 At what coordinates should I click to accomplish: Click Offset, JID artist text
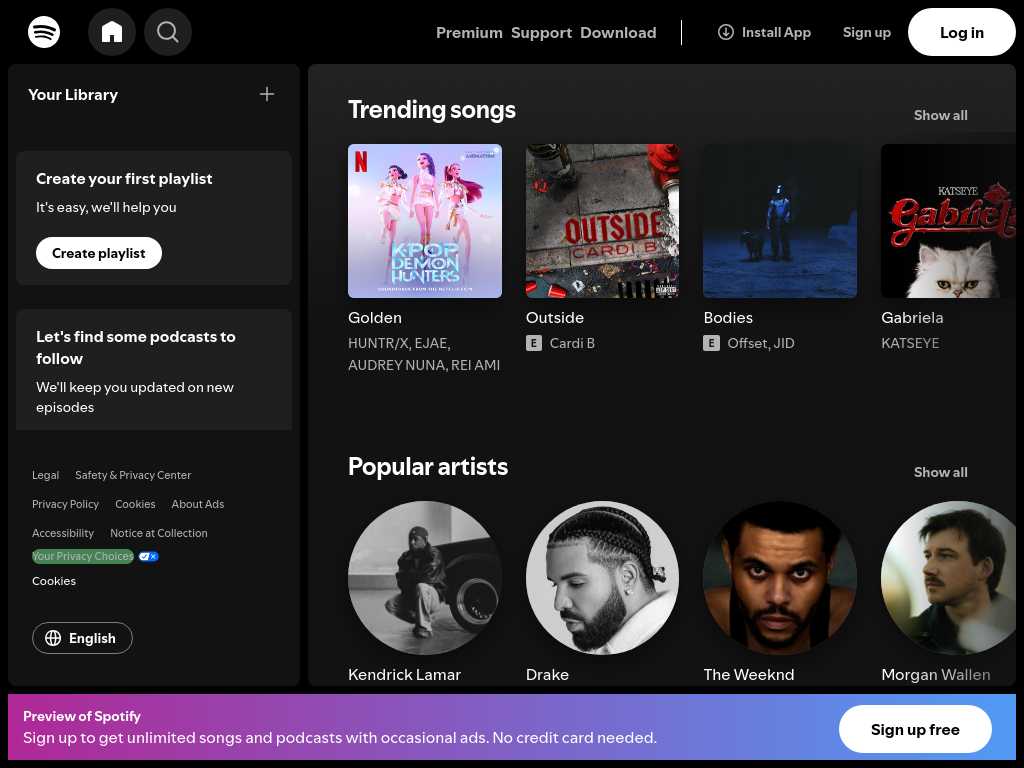pos(761,343)
